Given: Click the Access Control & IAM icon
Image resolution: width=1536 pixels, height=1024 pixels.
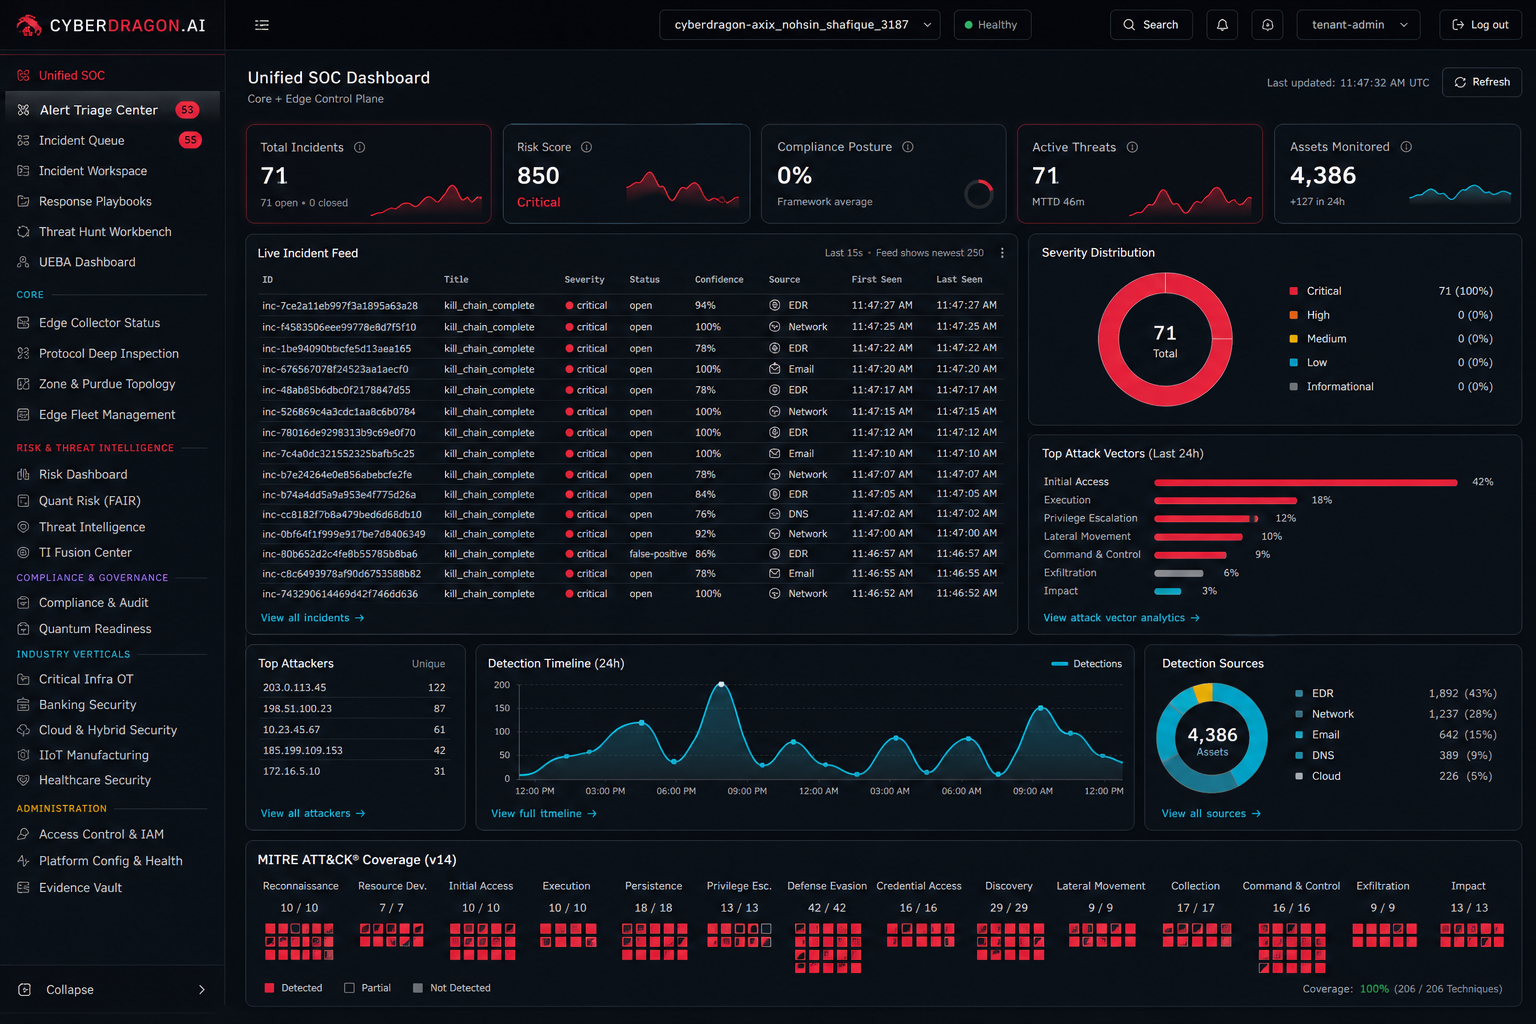Looking at the screenshot, I should [x=23, y=834].
